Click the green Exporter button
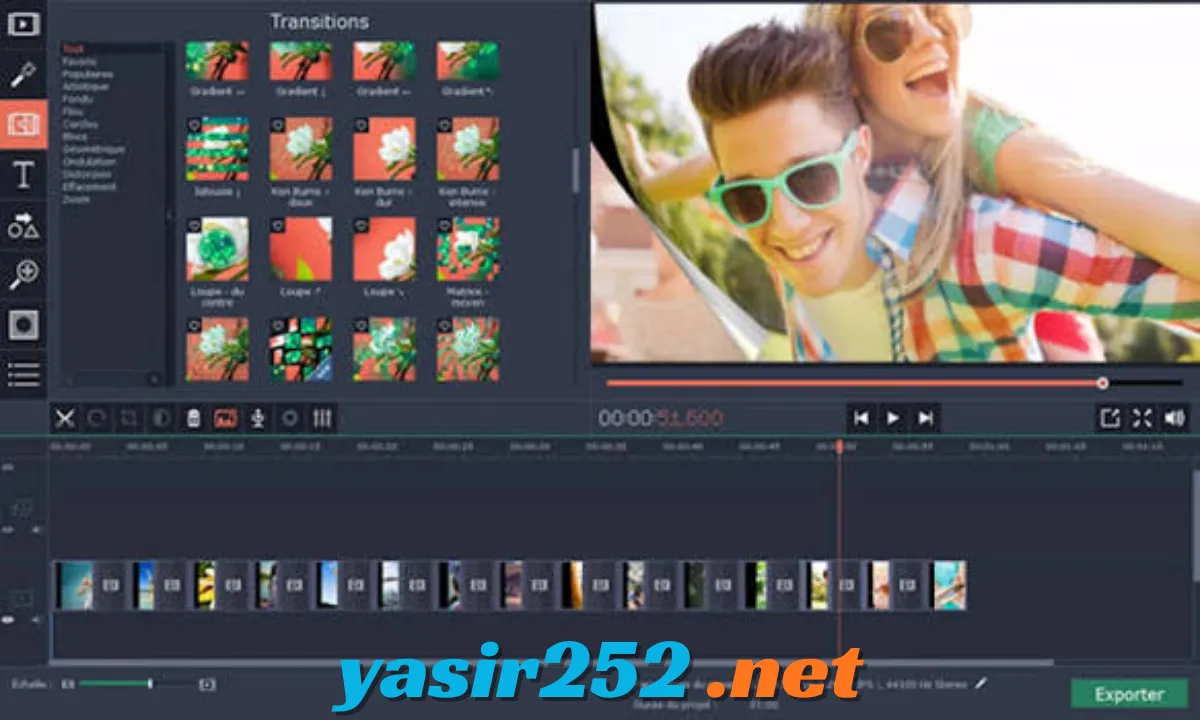Image resolution: width=1200 pixels, height=720 pixels. (x=1129, y=694)
